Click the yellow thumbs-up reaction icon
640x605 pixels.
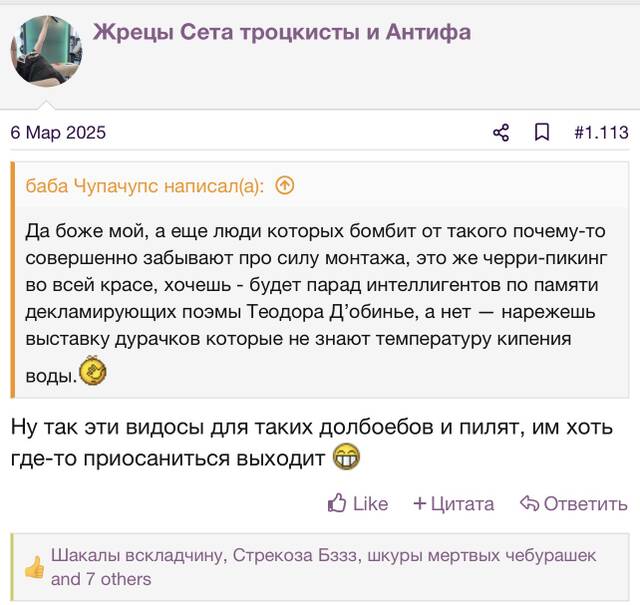34,567
